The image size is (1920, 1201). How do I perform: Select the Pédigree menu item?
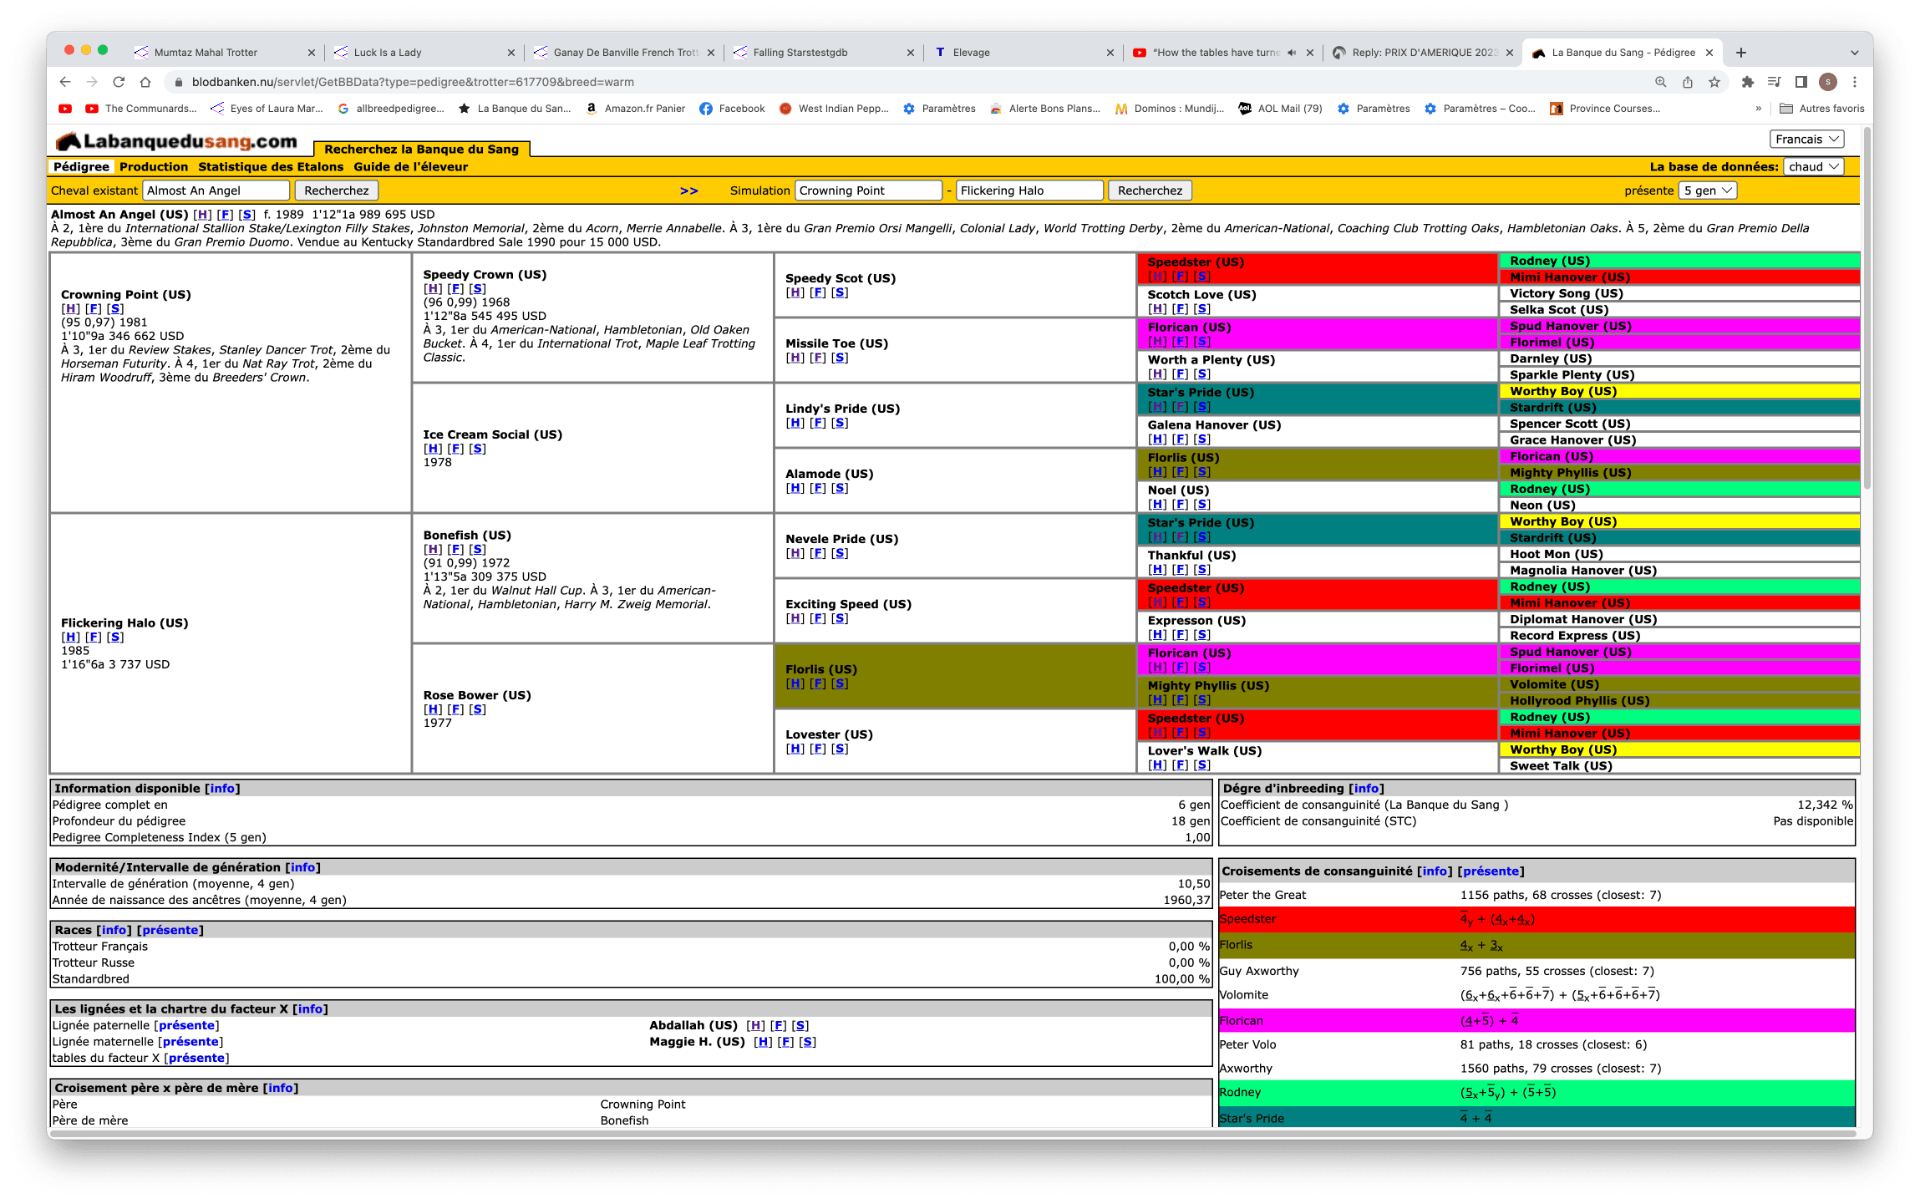pos(81,167)
